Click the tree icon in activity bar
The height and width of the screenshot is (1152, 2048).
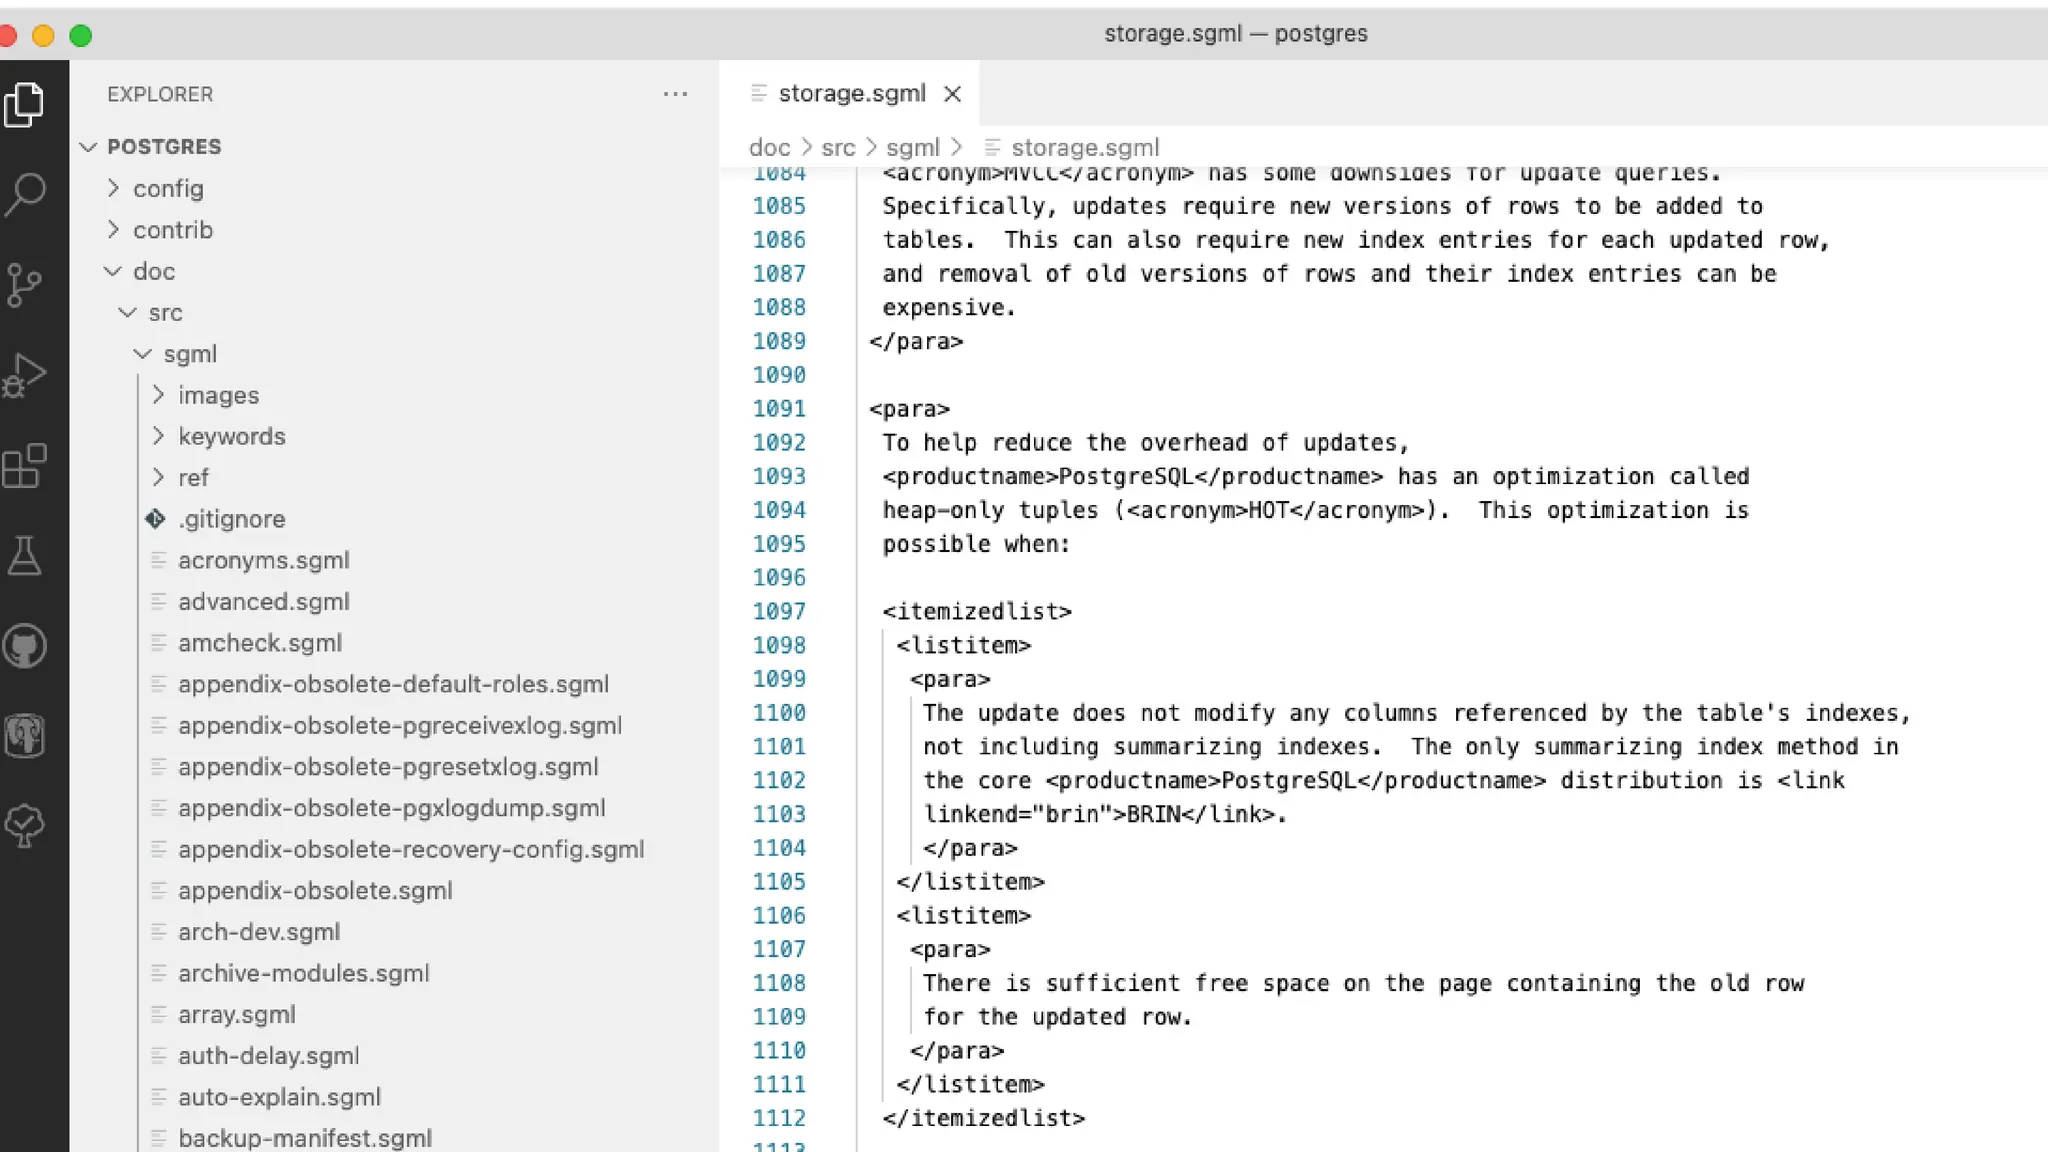(24, 826)
